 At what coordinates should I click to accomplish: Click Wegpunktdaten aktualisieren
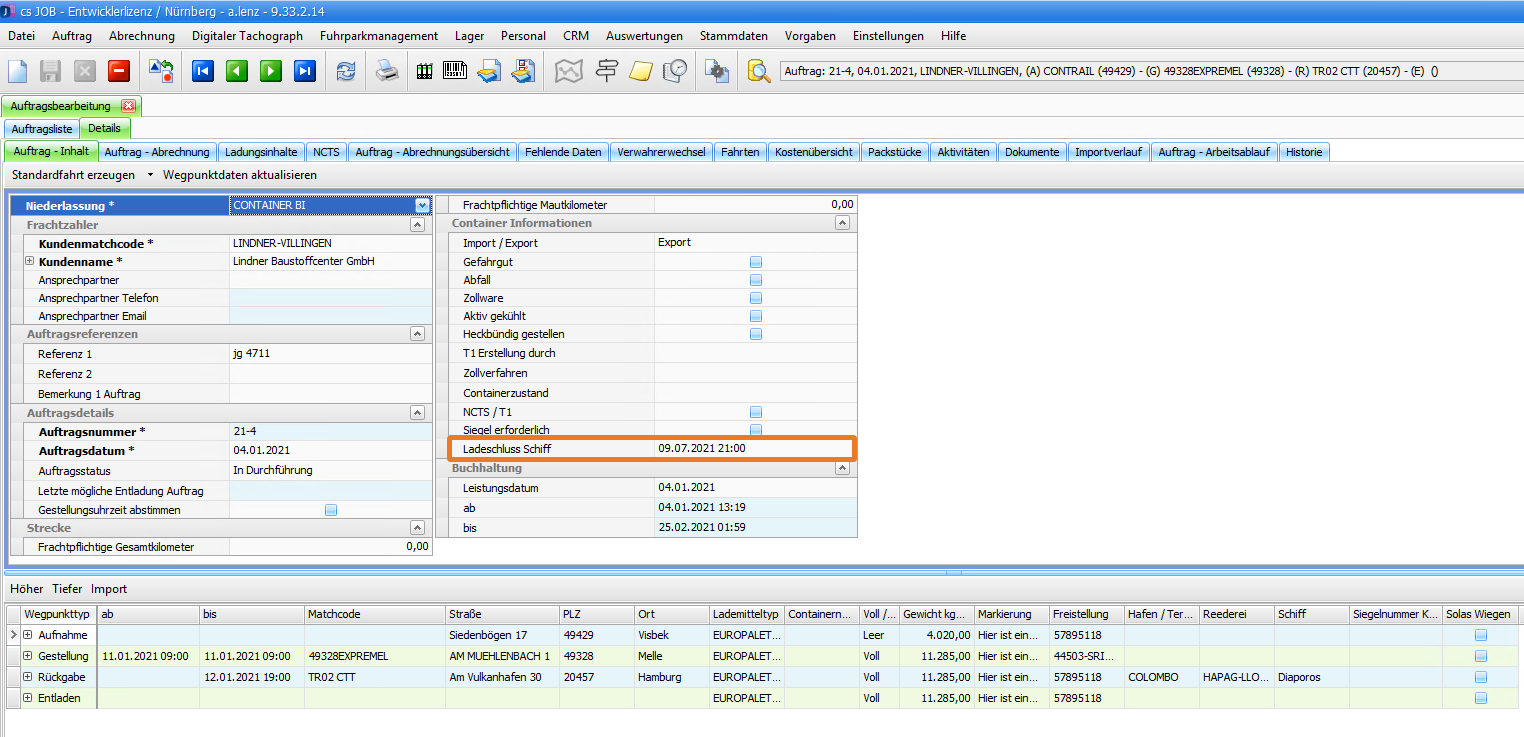(240, 175)
